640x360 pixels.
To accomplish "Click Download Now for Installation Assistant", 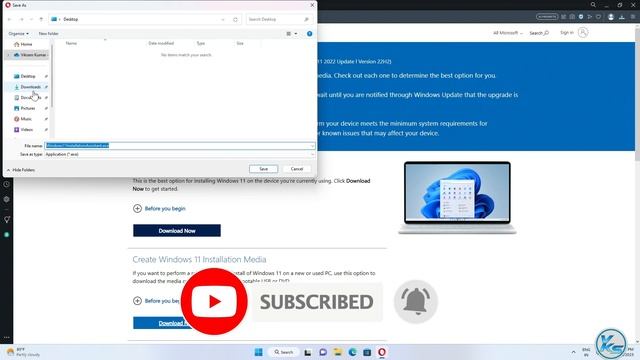I will click(x=177, y=231).
